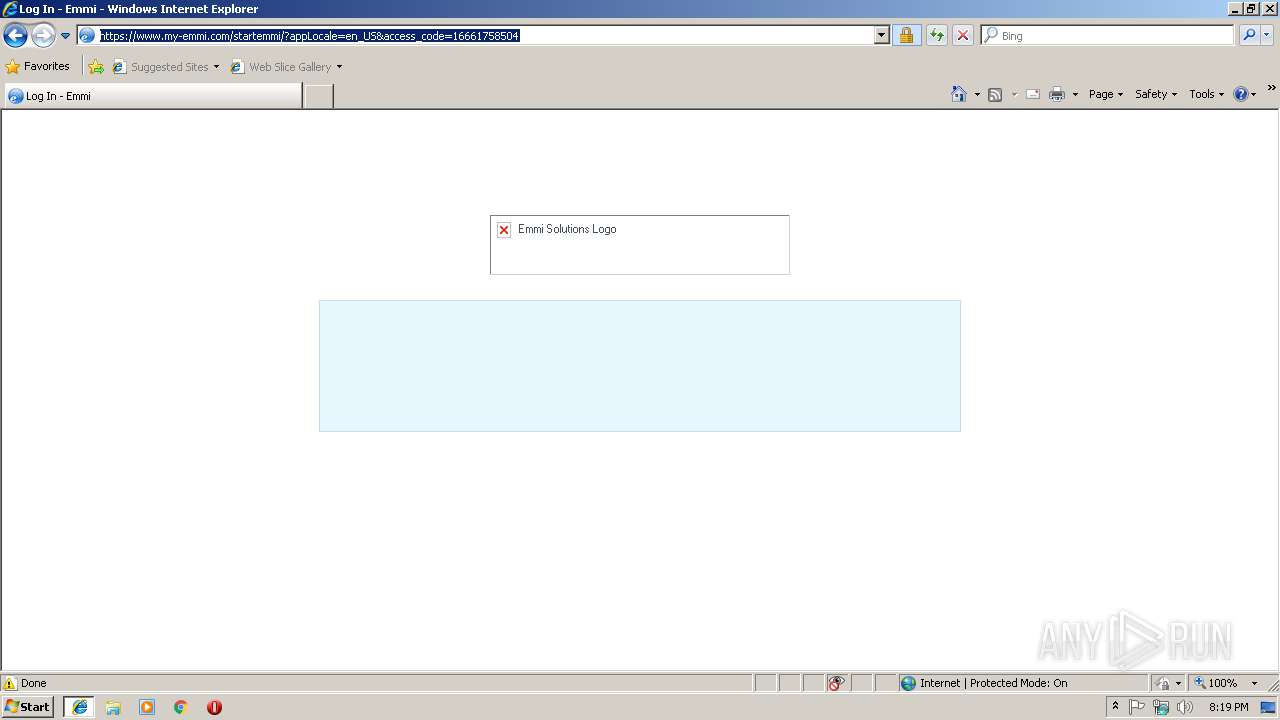
Task: Open the Action Center flag icon
Action: pyautogui.click(x=1137, y=707)
